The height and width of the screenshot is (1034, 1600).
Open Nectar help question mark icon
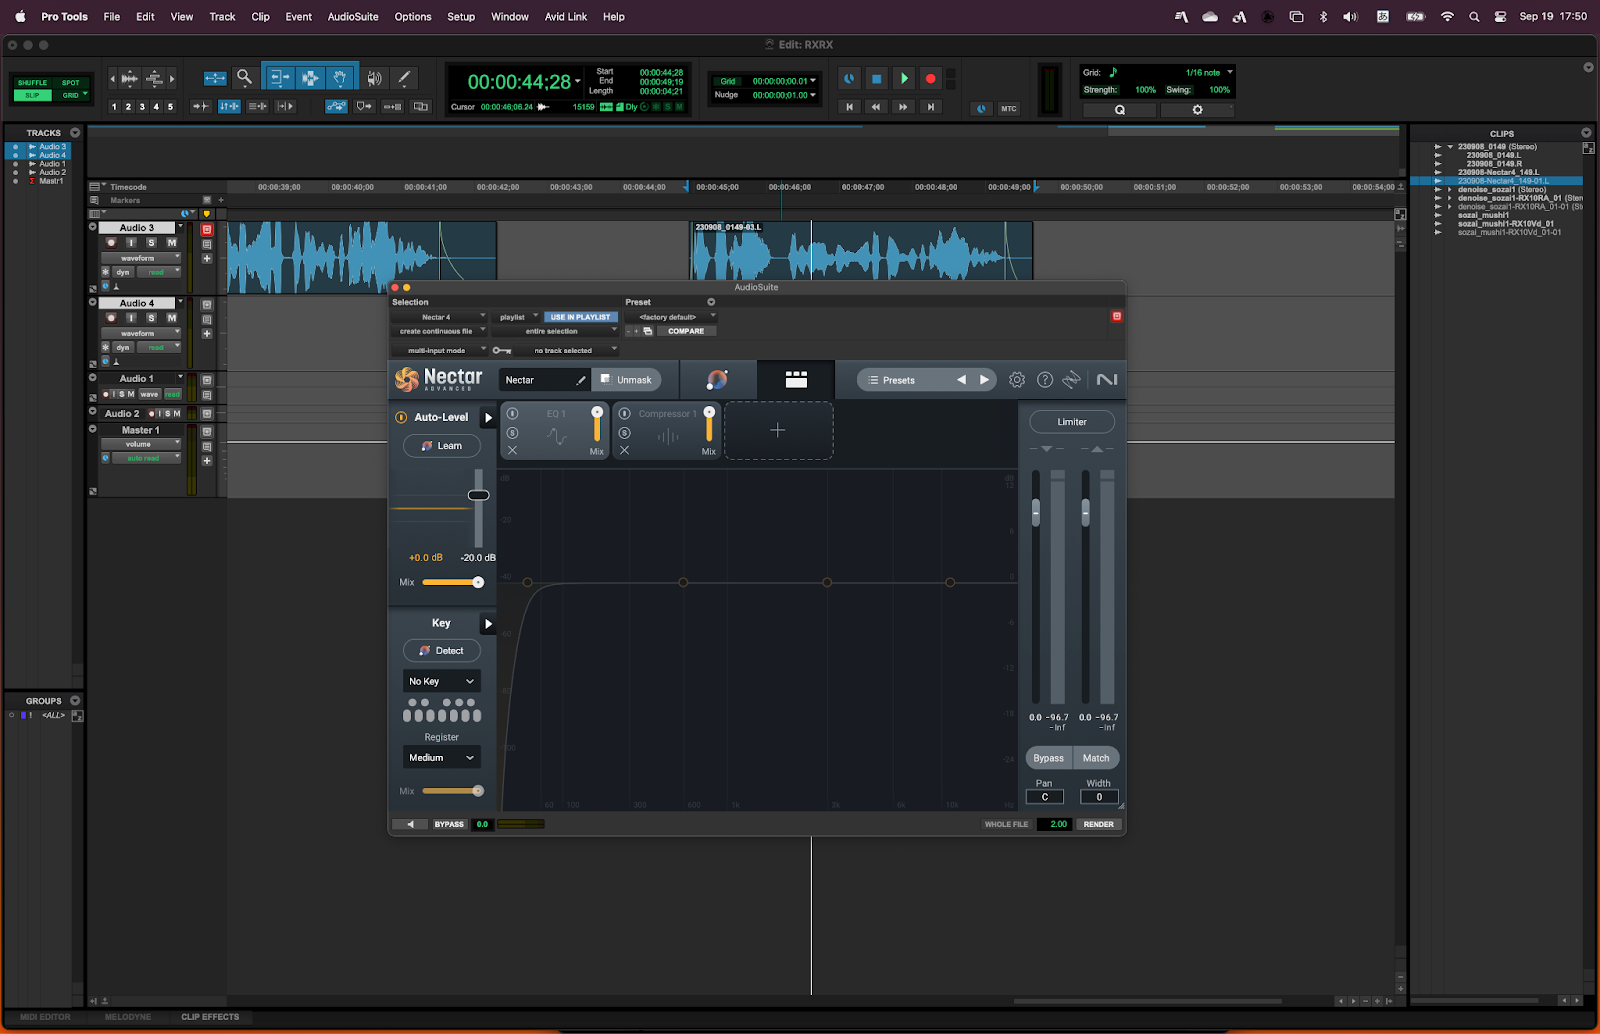pyautogui.click(x=1045, y=380)
